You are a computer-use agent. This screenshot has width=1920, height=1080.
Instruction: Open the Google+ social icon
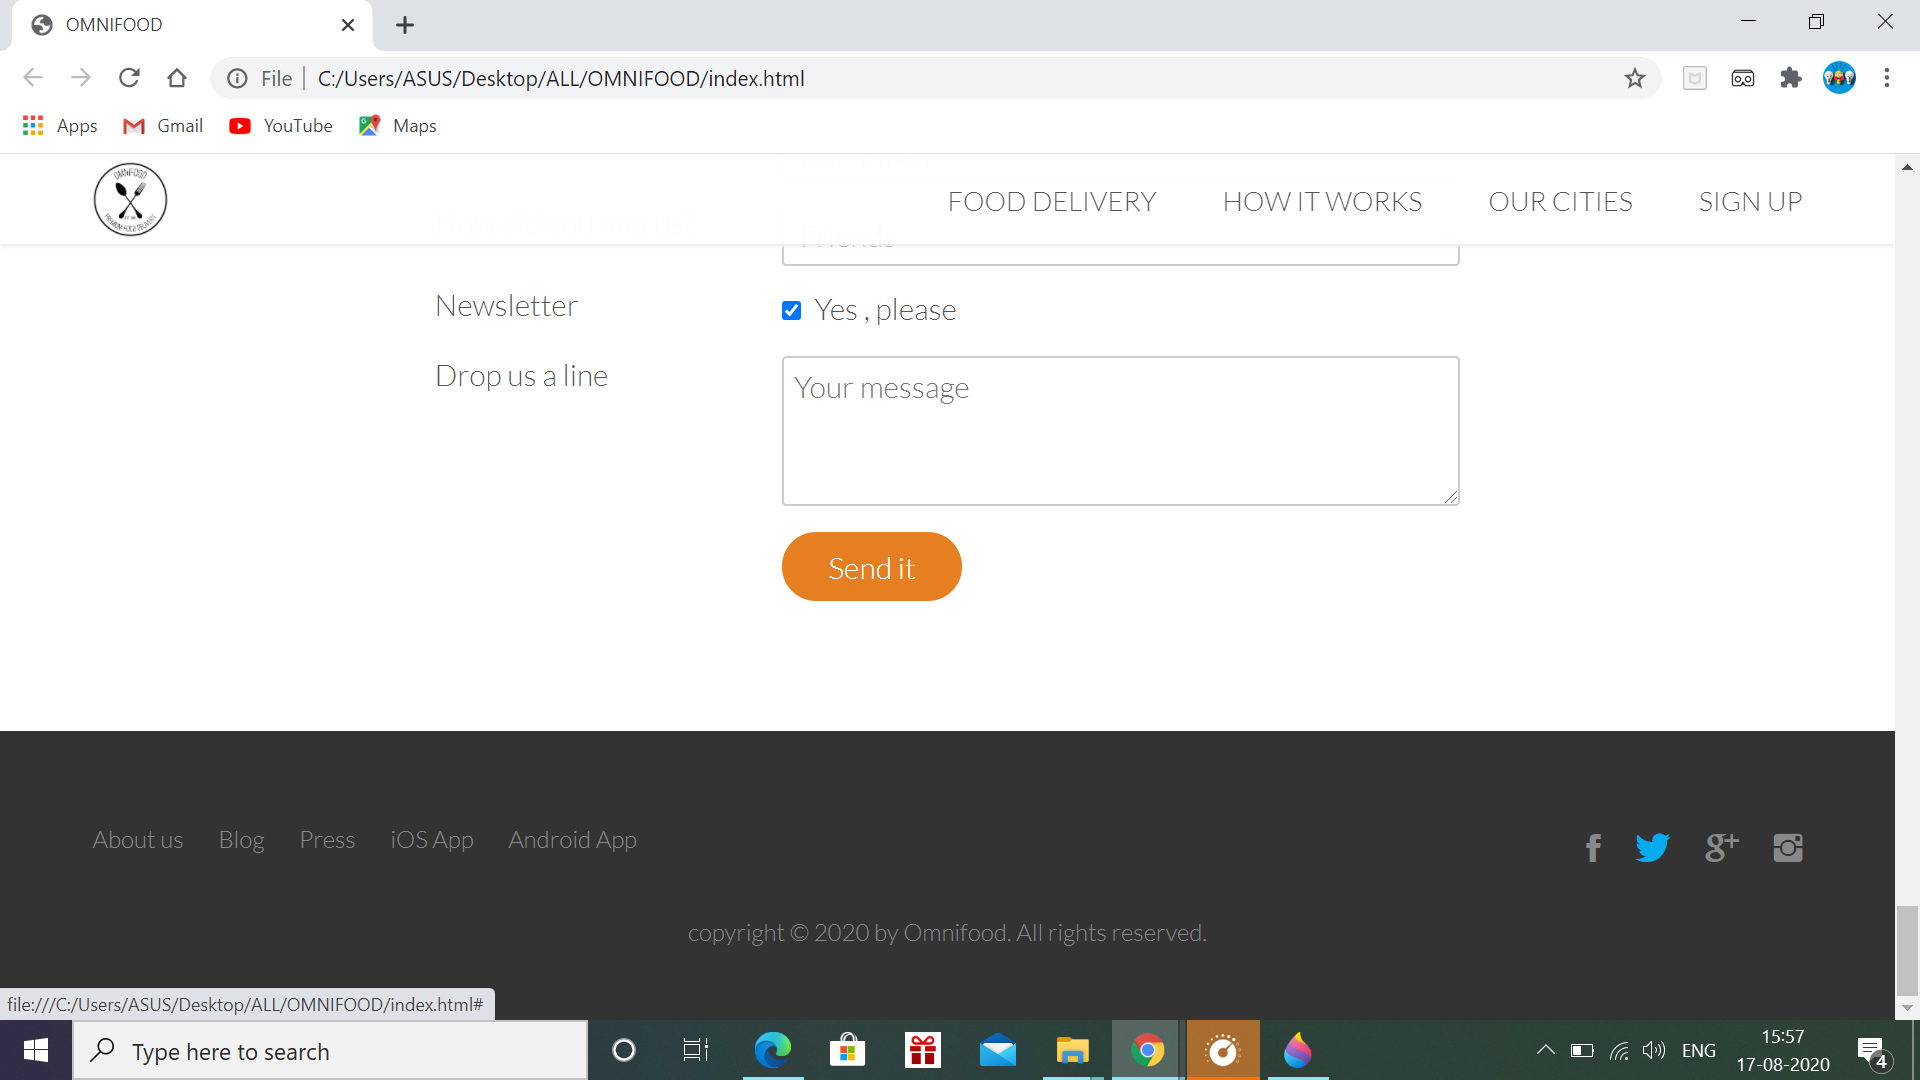point(1721,847)
